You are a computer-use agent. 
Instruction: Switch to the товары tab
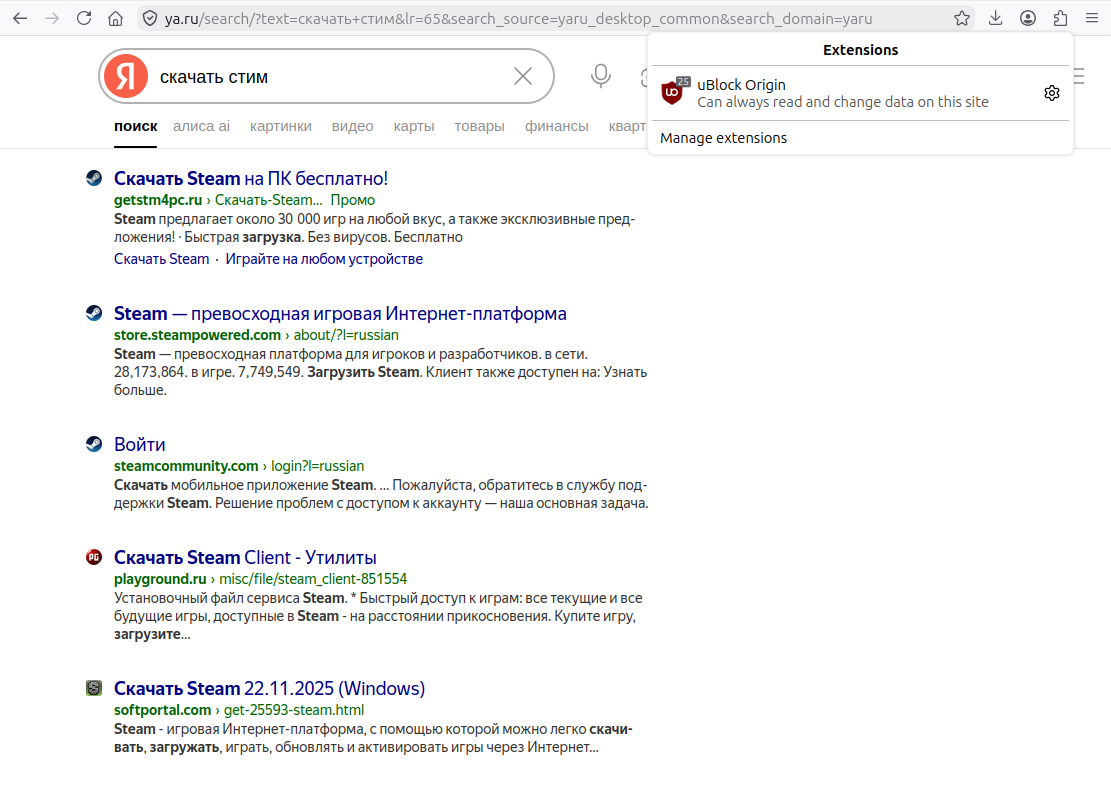pos(480,126)
